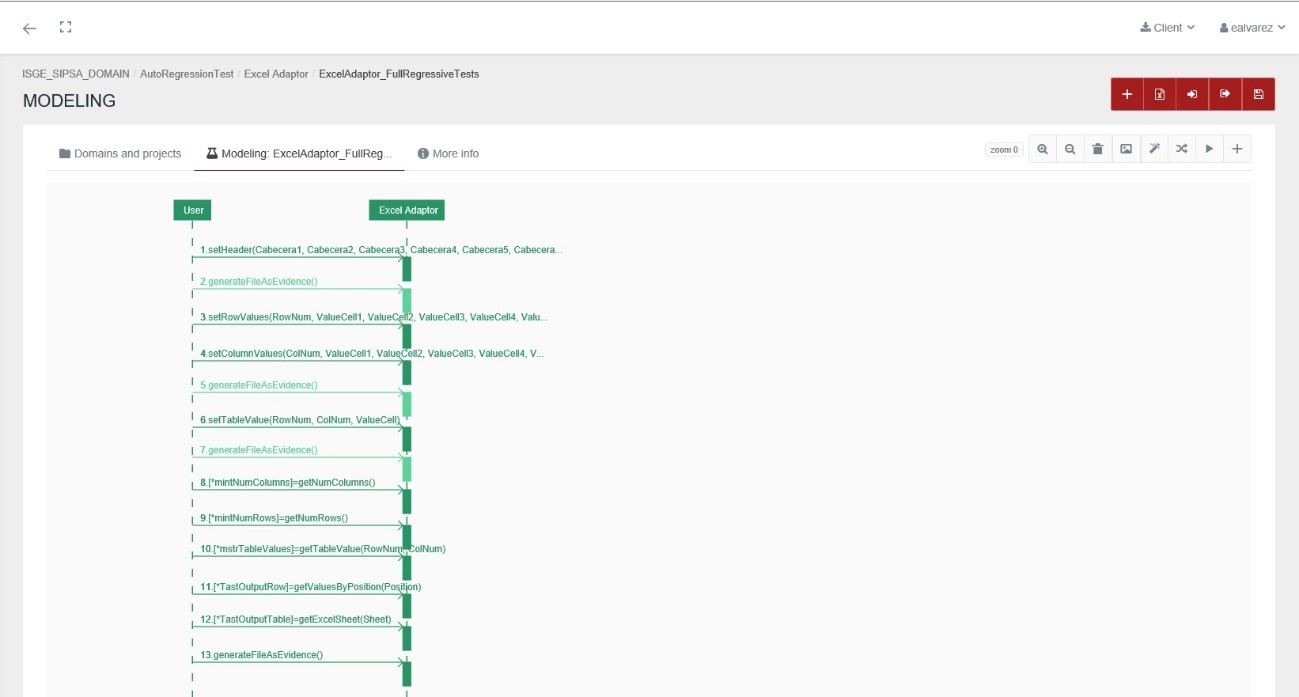
Task: Click the red export arrow button
Action: (x=1225, y=94)
